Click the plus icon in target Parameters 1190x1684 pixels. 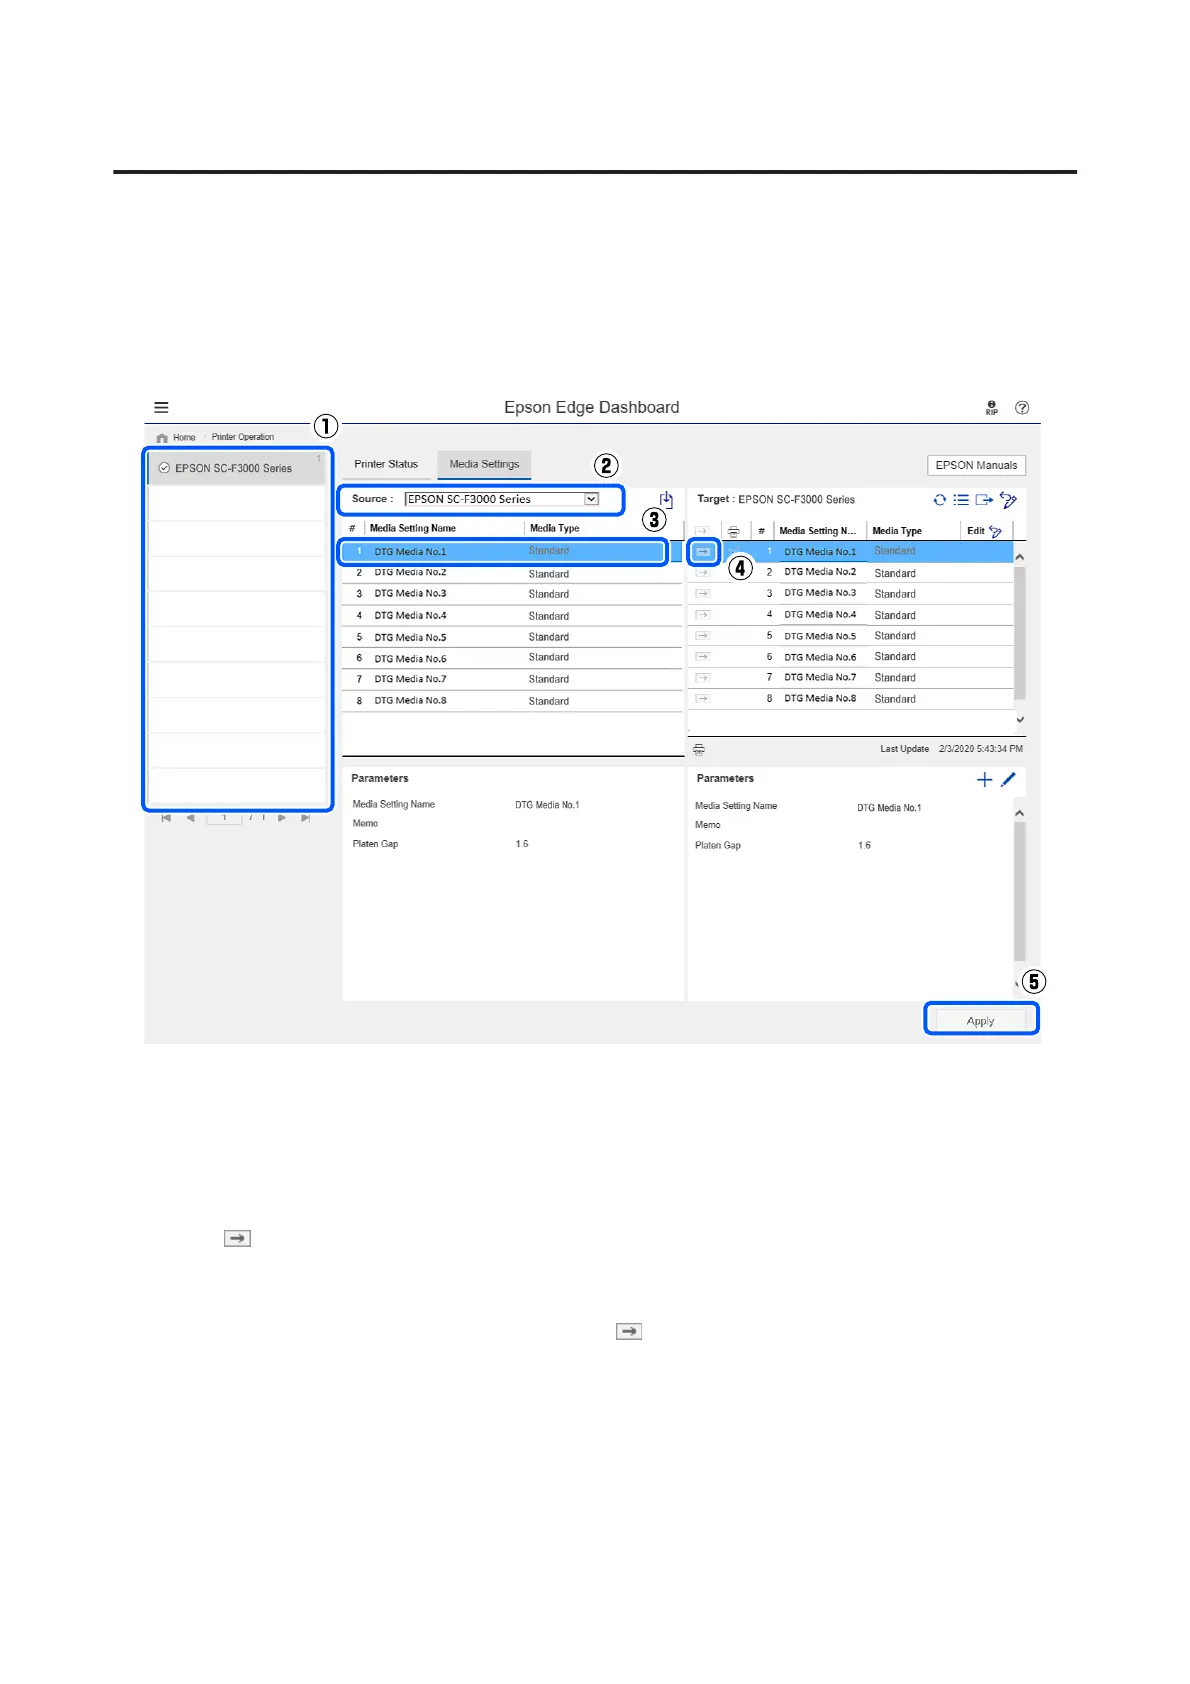coord(984,780)
